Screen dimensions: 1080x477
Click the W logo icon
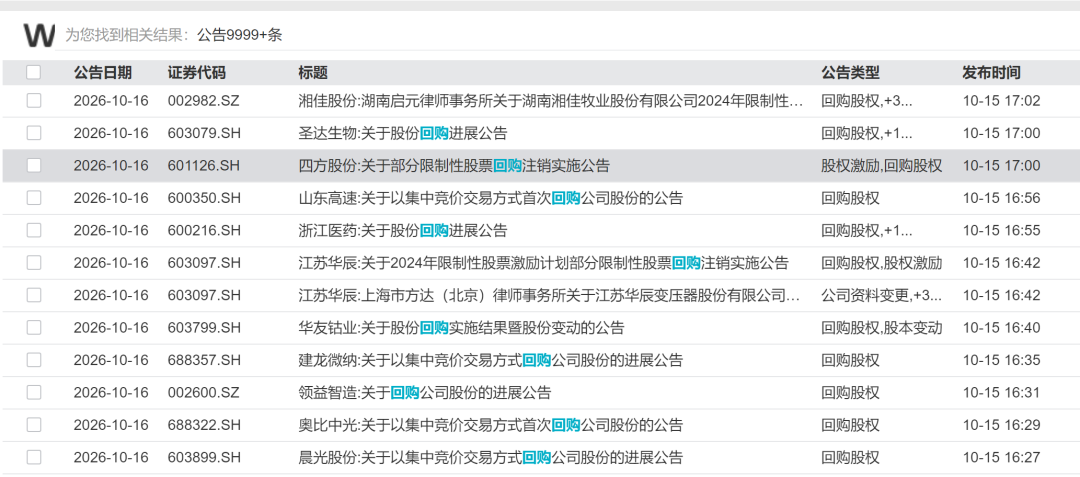click(x=39, y=35)
